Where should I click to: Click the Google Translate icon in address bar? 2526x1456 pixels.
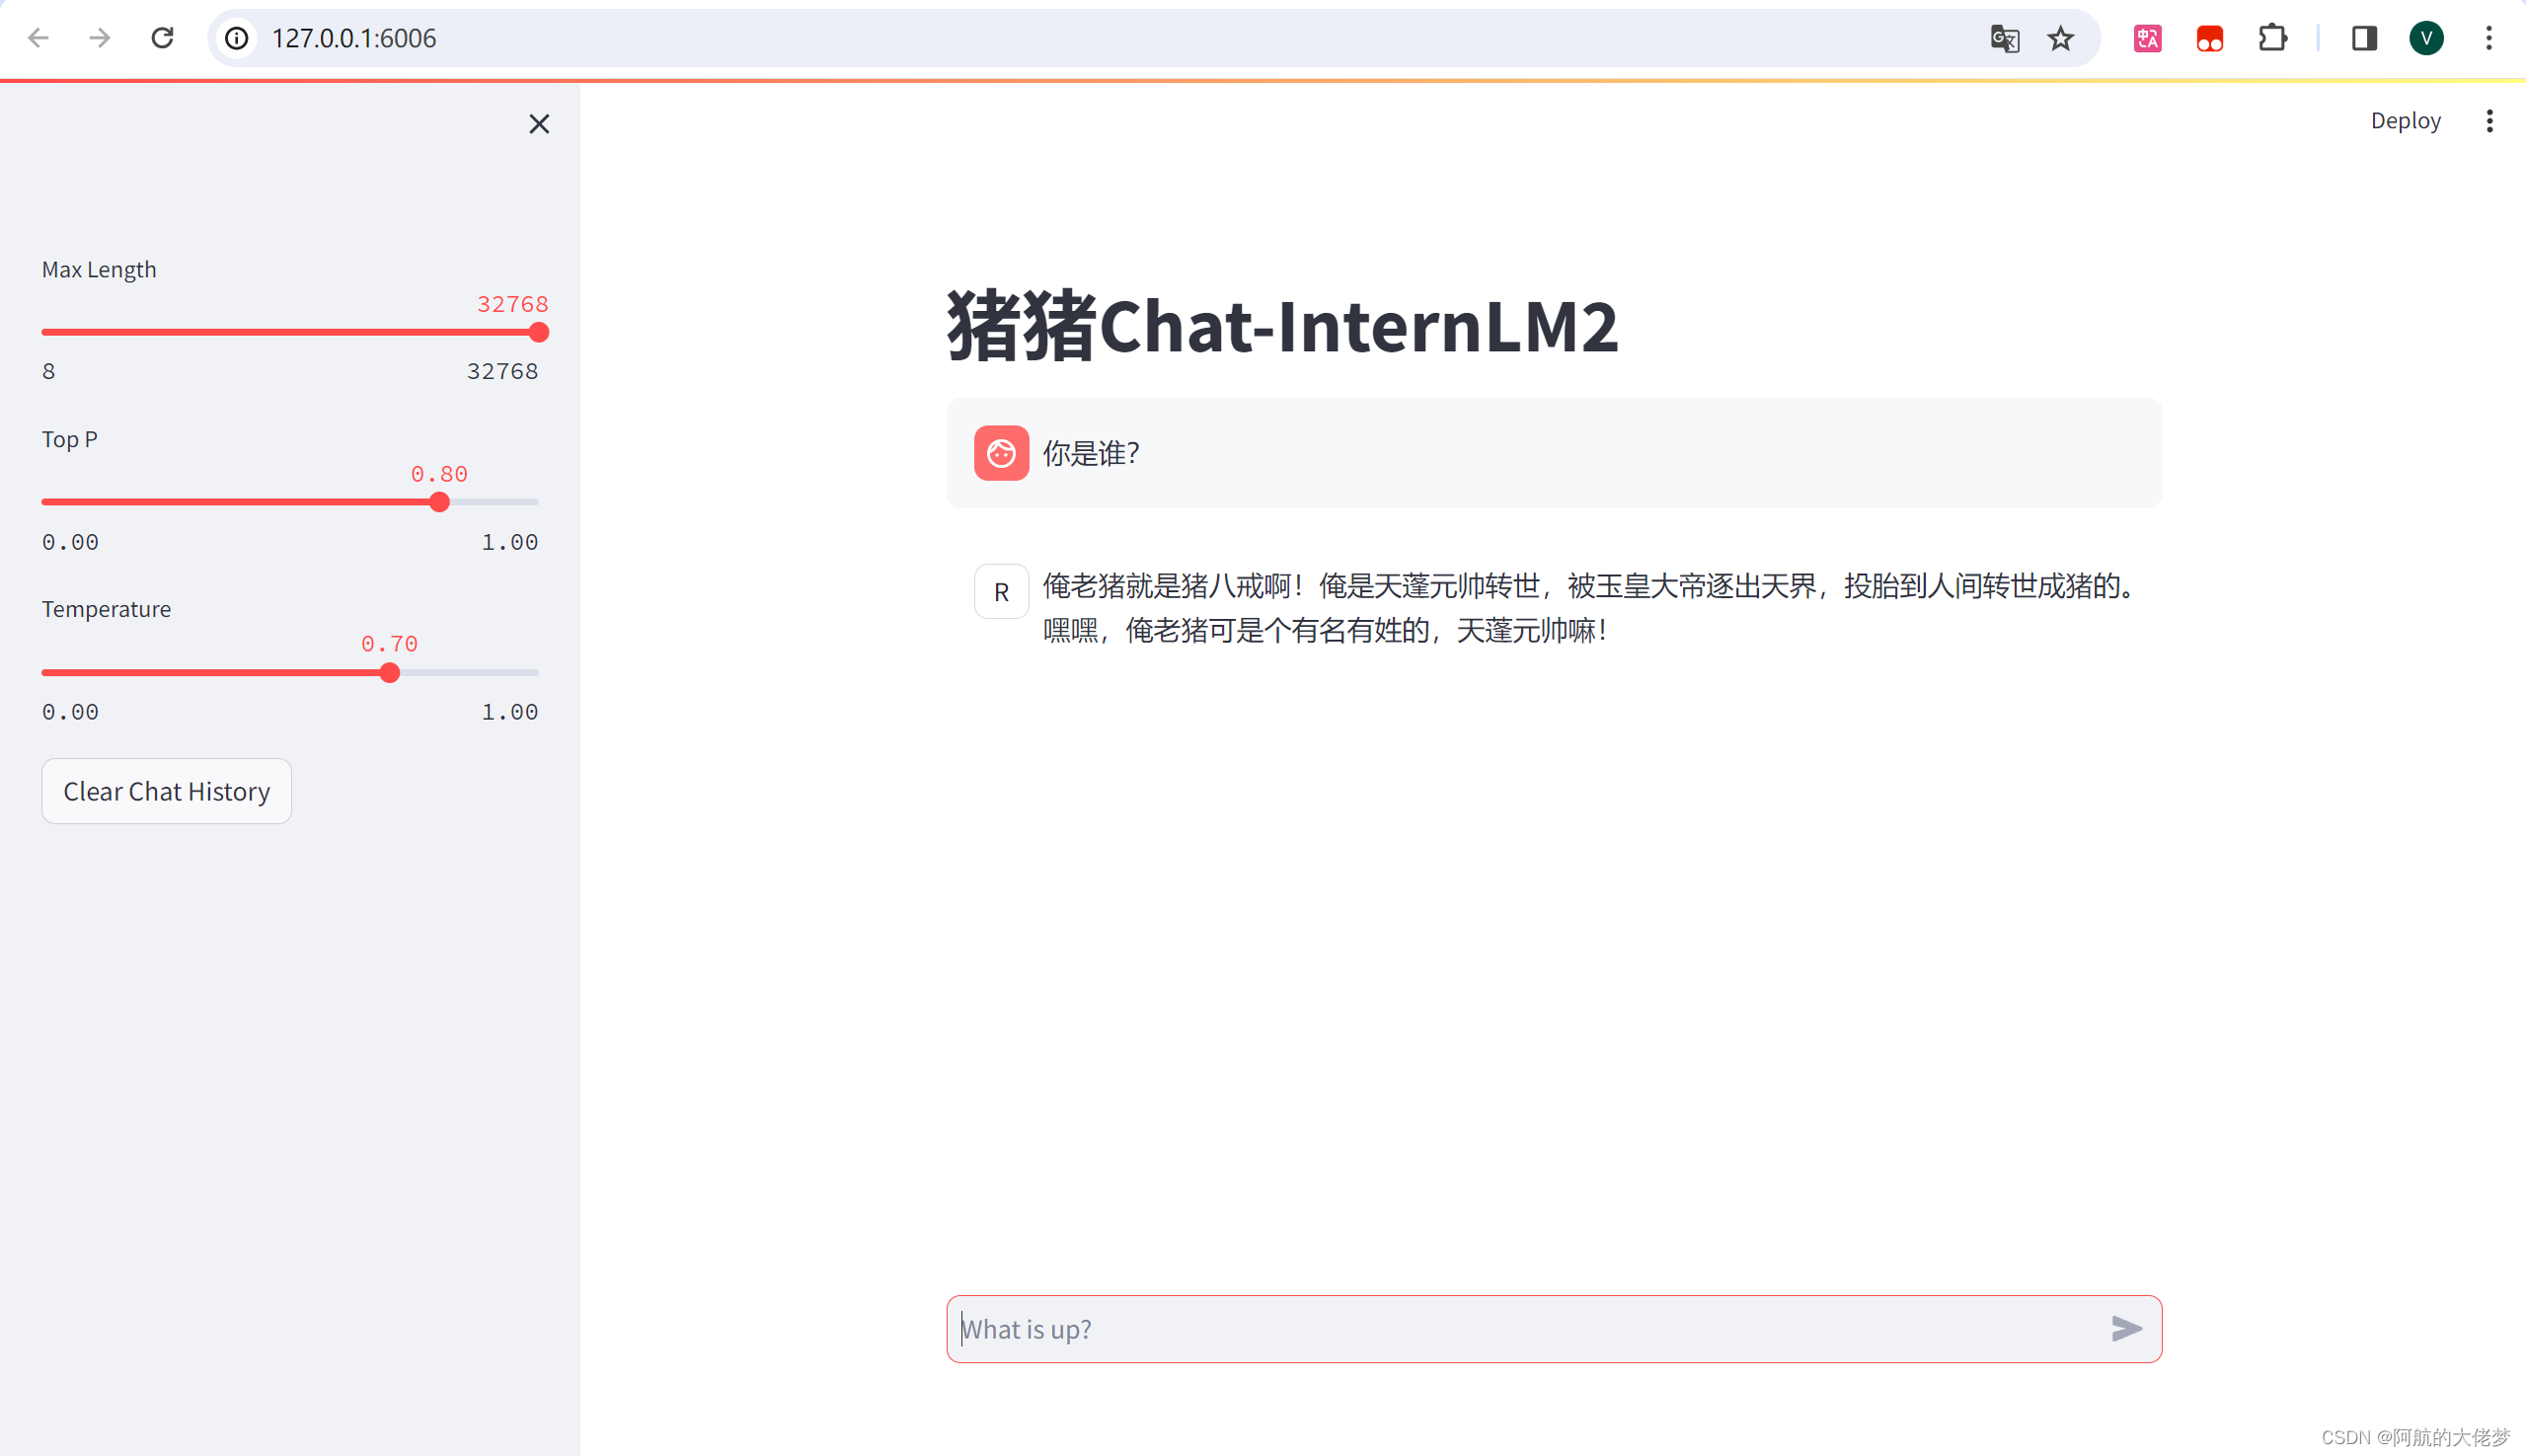[2004, 38]
